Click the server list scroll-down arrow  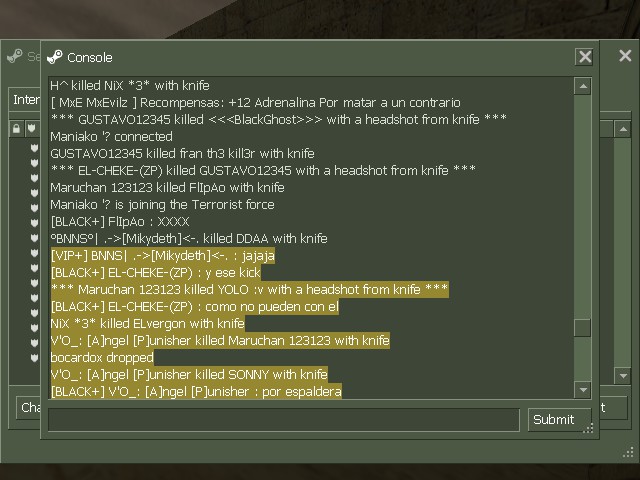(623, 376)
